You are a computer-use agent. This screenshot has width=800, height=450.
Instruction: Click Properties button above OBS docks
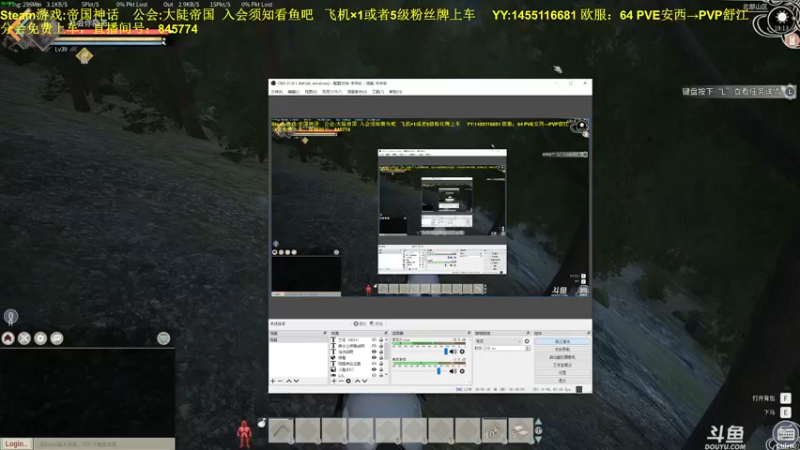pos(359,323)
